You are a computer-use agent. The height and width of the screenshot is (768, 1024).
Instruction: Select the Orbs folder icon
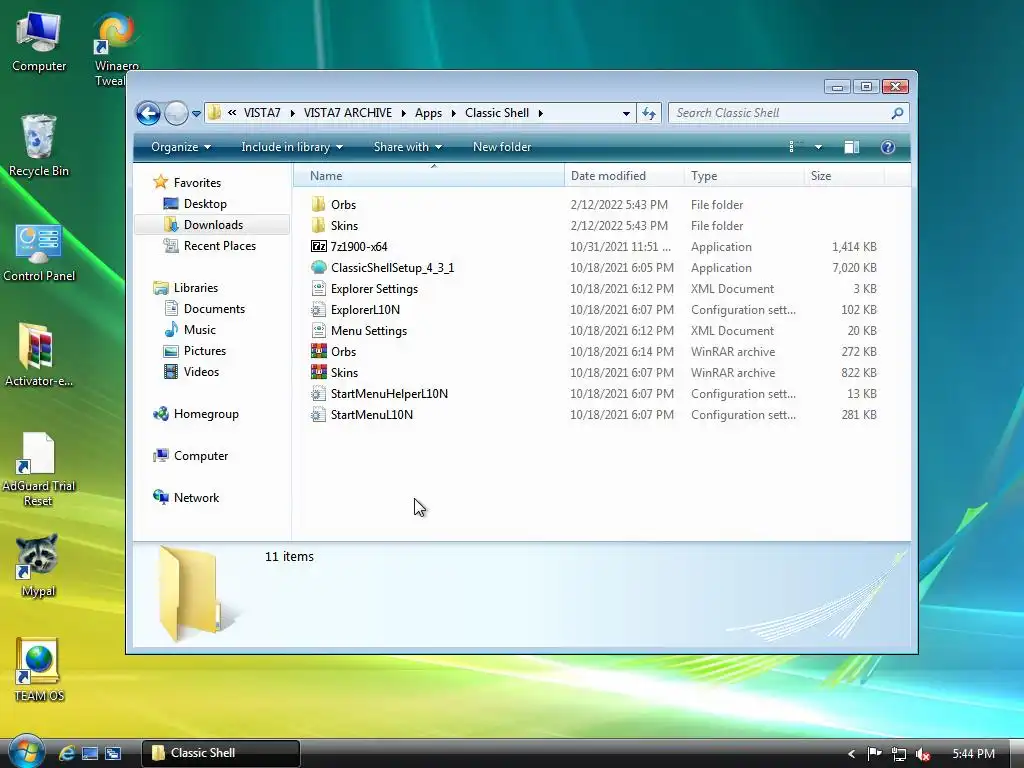[x=318, y=204]
